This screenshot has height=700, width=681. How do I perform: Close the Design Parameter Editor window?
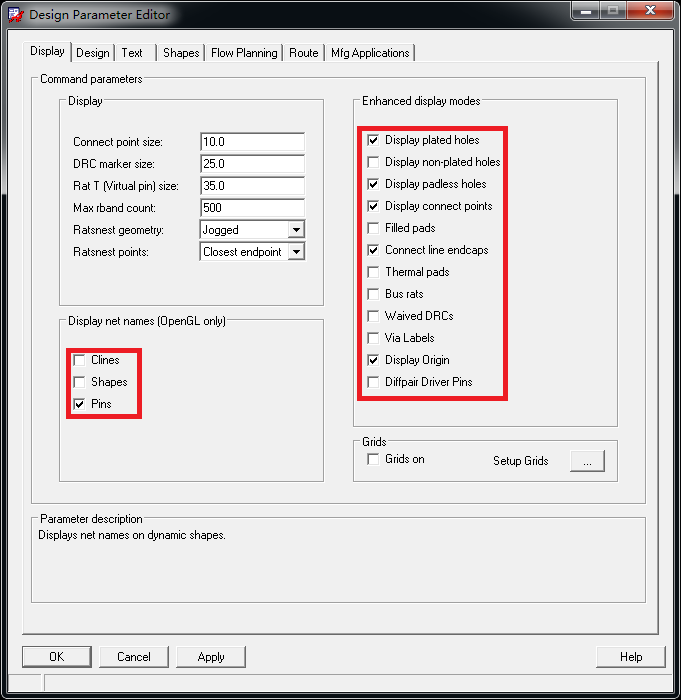click(650, 10)
